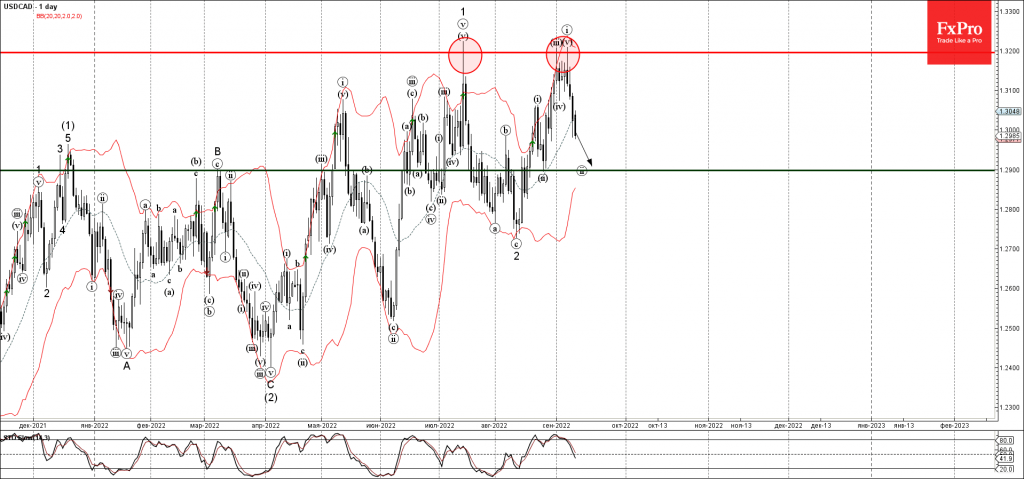Click the 1.3200 price axis label
This screenshot has width=1024, height=479.
[1009, 51]
